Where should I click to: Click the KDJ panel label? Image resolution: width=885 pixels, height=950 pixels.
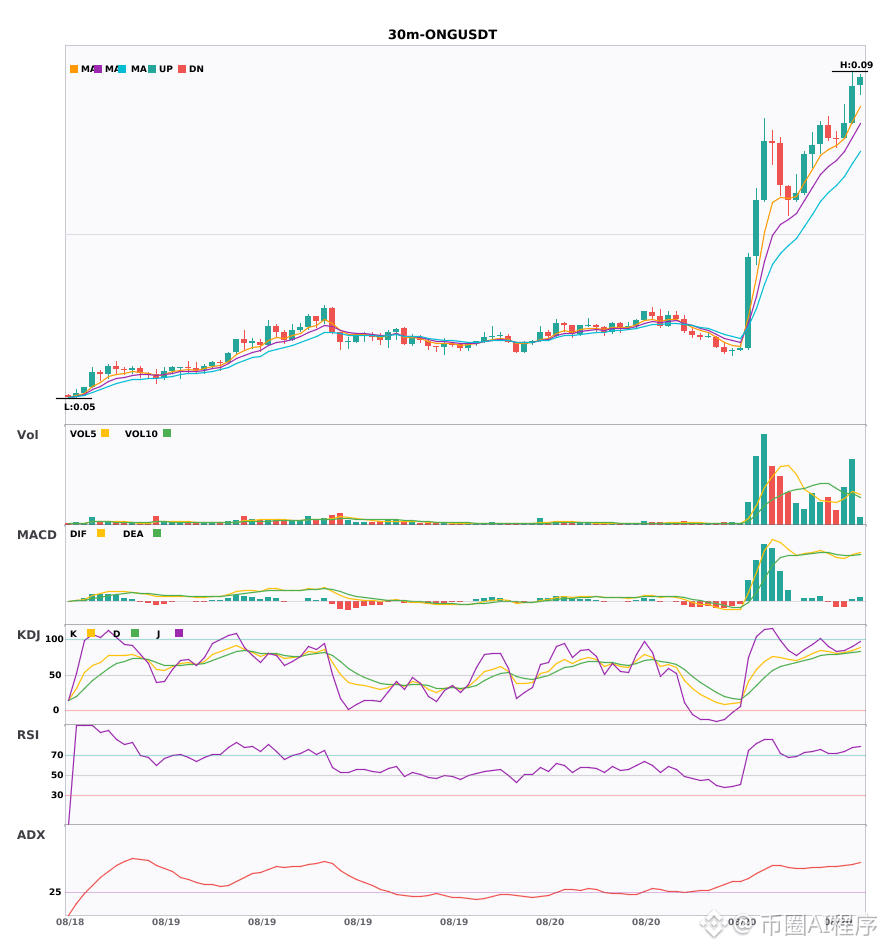point(28,635)
